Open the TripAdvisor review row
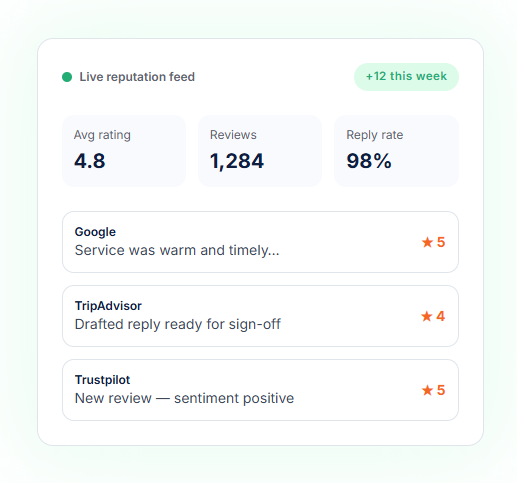Image resolution: width=517 pixels, height=483 pixels. click(x=260, y=316)
